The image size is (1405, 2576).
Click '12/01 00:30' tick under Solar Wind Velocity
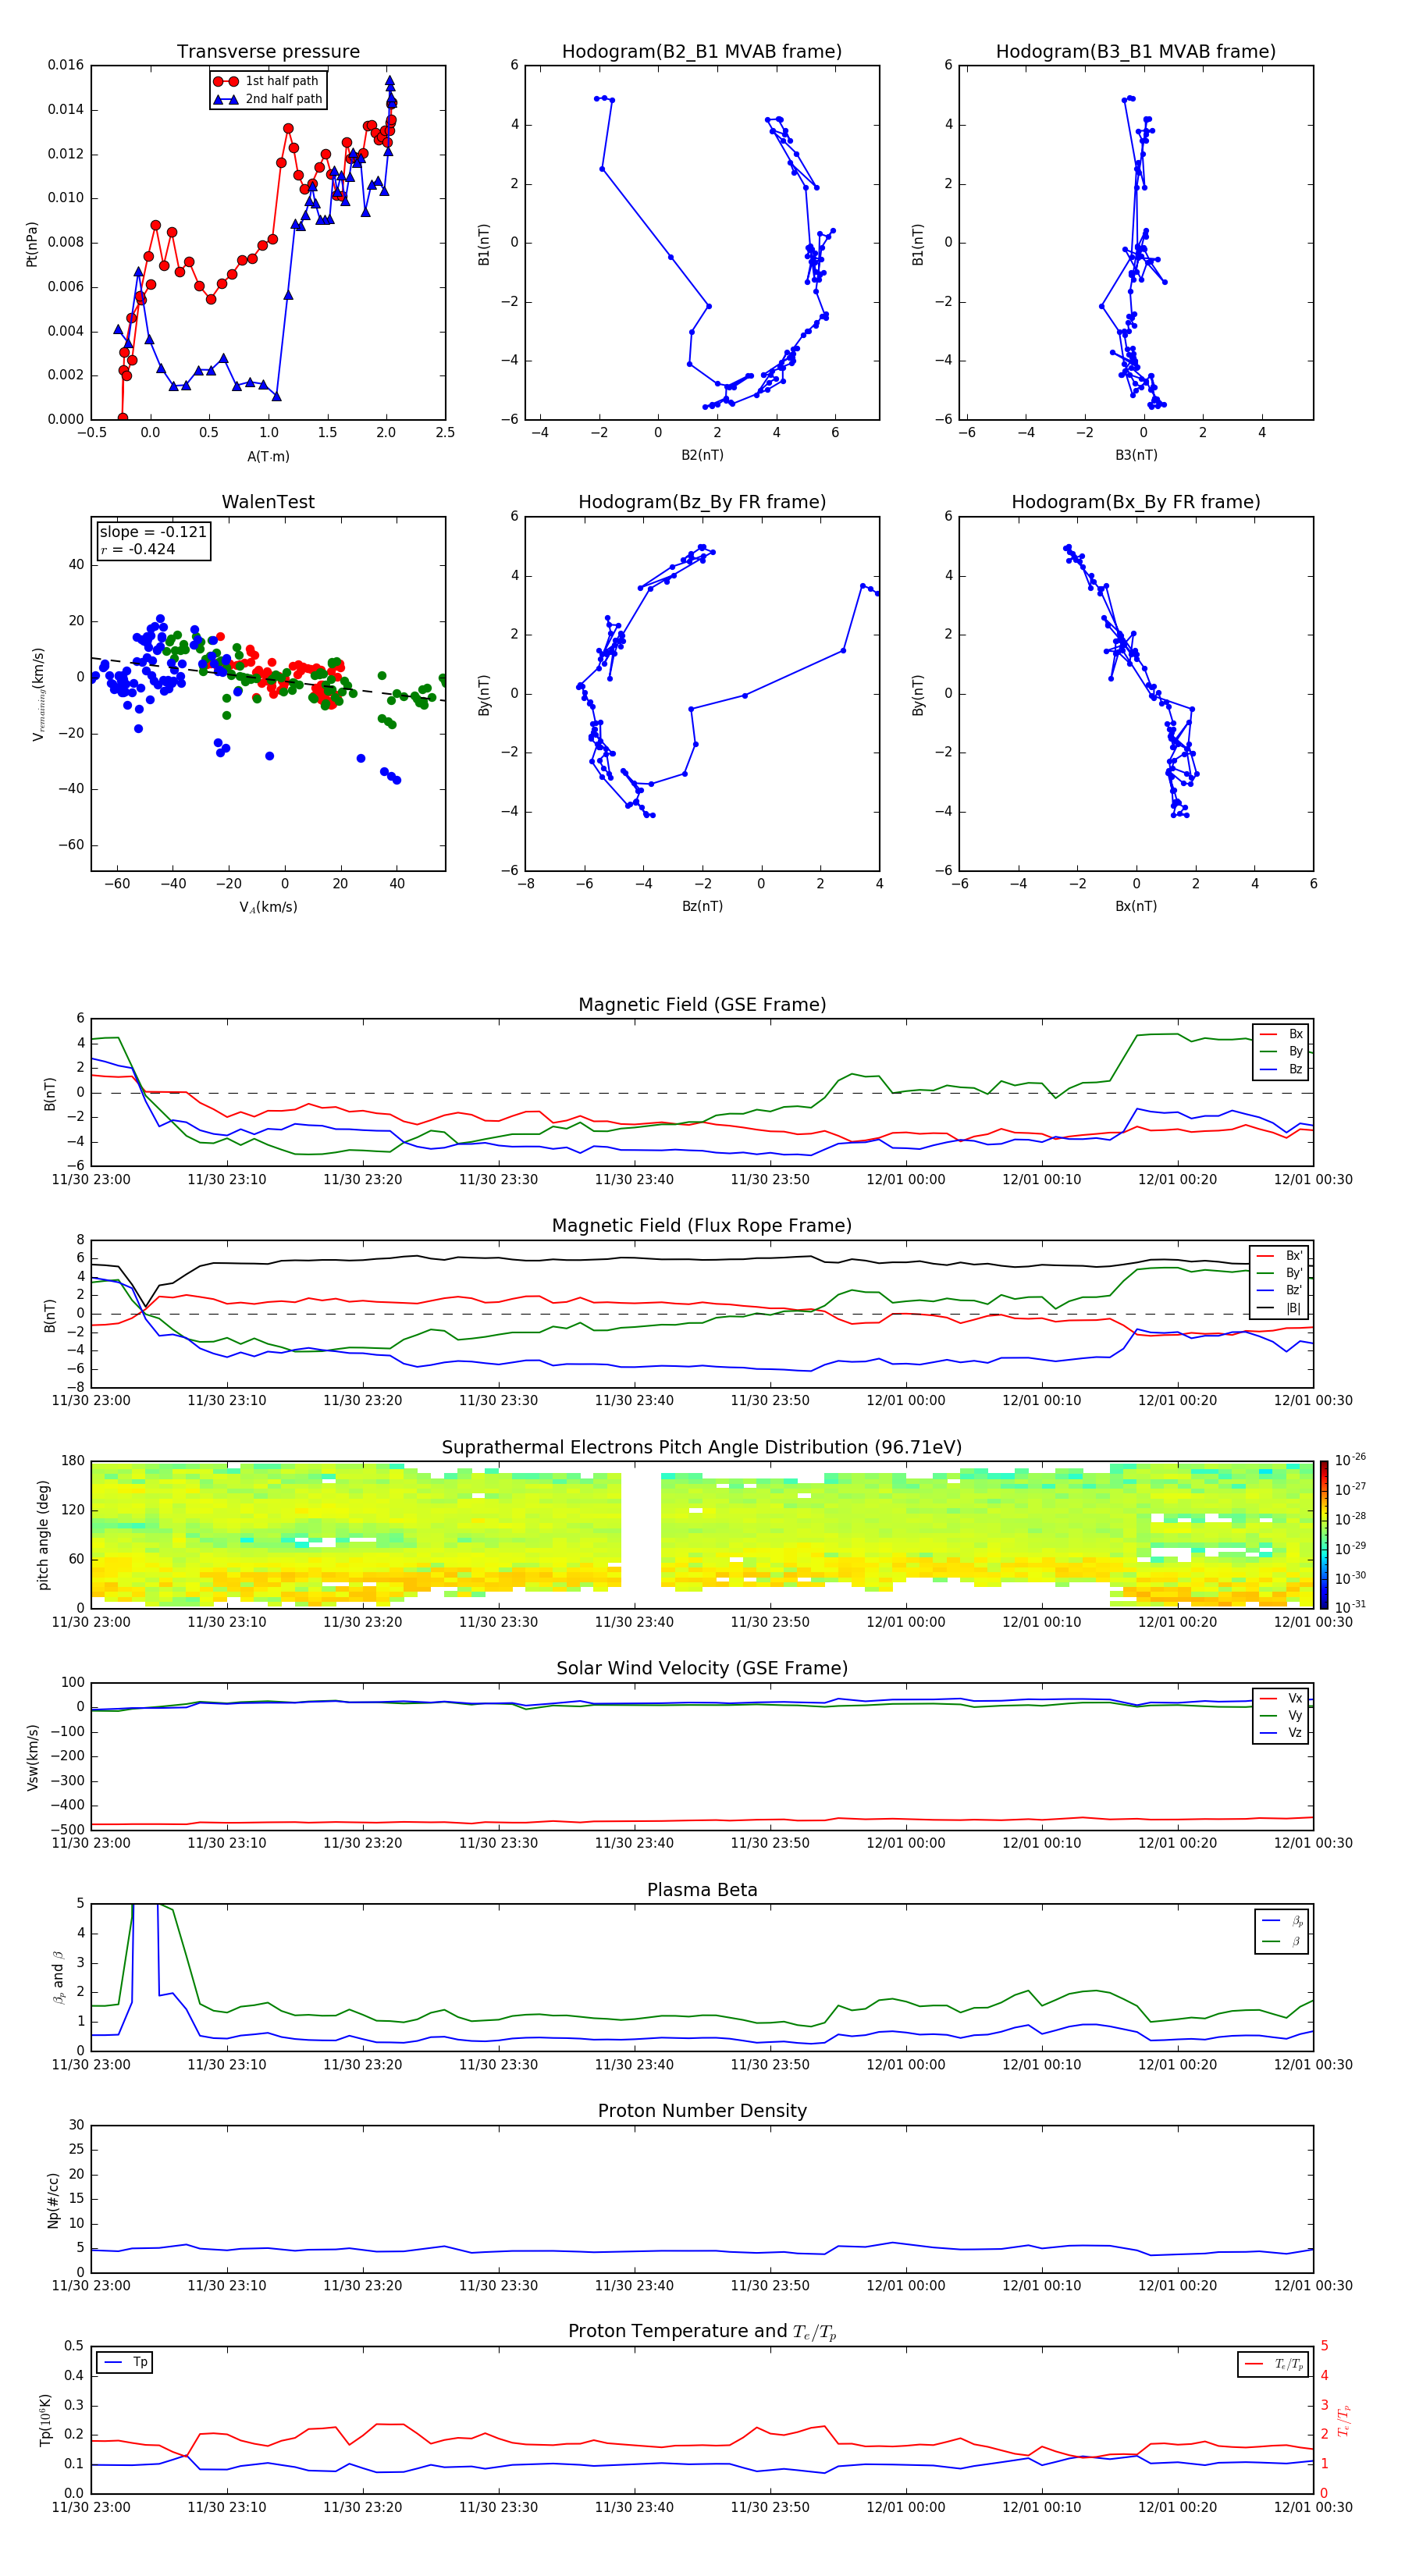[1313, 1843]
